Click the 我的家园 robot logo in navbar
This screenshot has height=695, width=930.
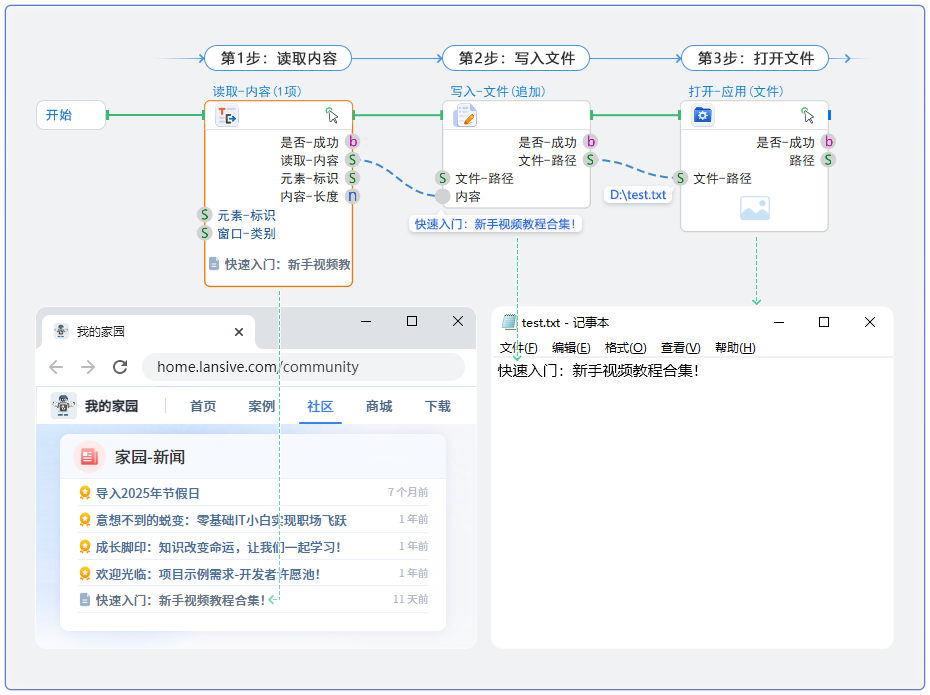point(64,406)
